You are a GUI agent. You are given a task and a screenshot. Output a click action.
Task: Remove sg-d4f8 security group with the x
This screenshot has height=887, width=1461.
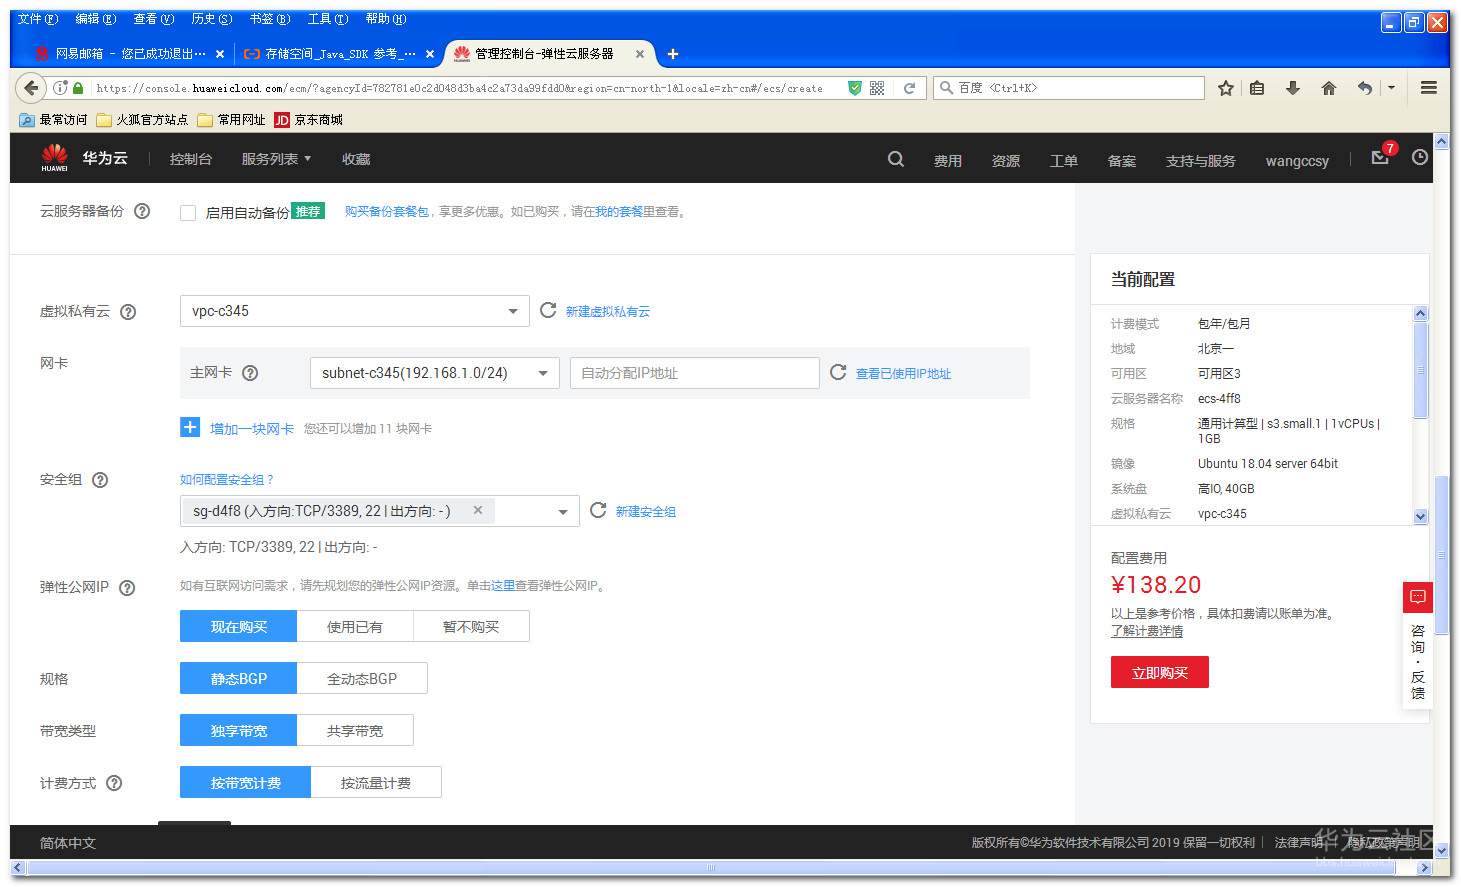coord(478,510)
